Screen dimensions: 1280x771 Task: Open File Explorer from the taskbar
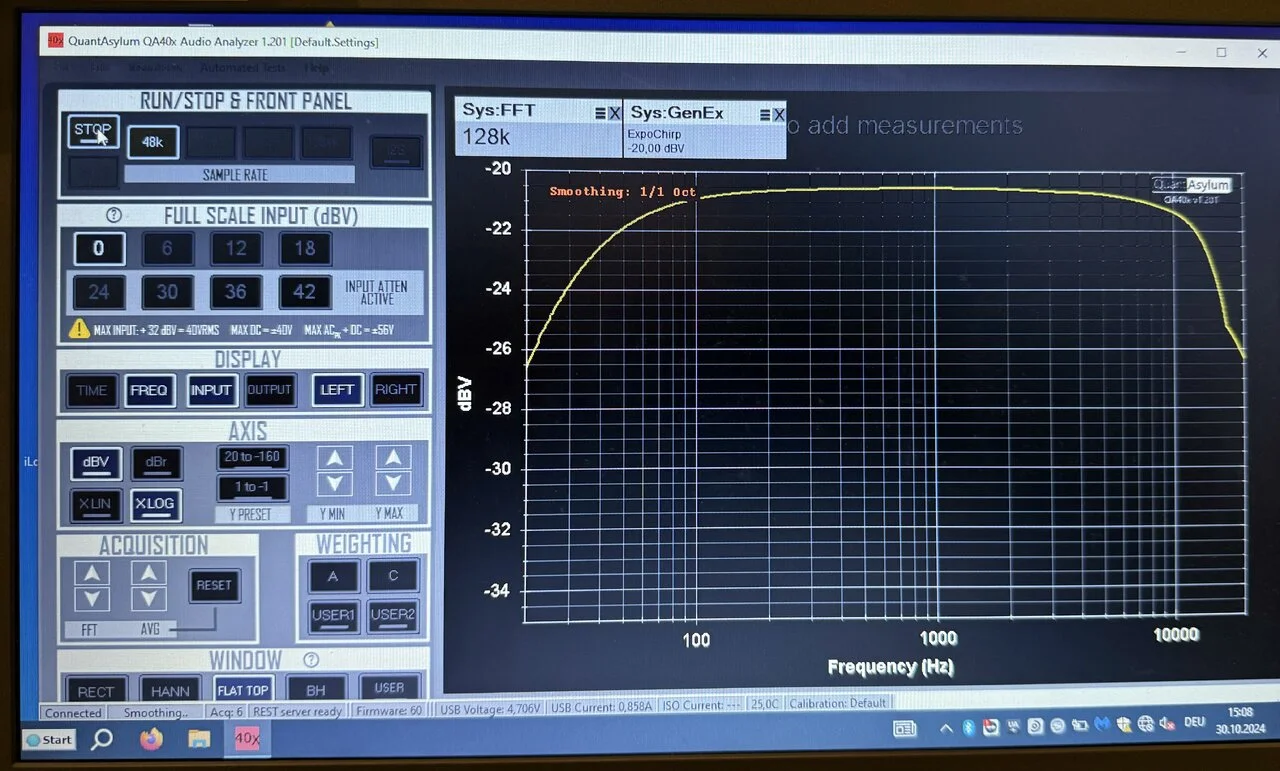tap(199, 739)
